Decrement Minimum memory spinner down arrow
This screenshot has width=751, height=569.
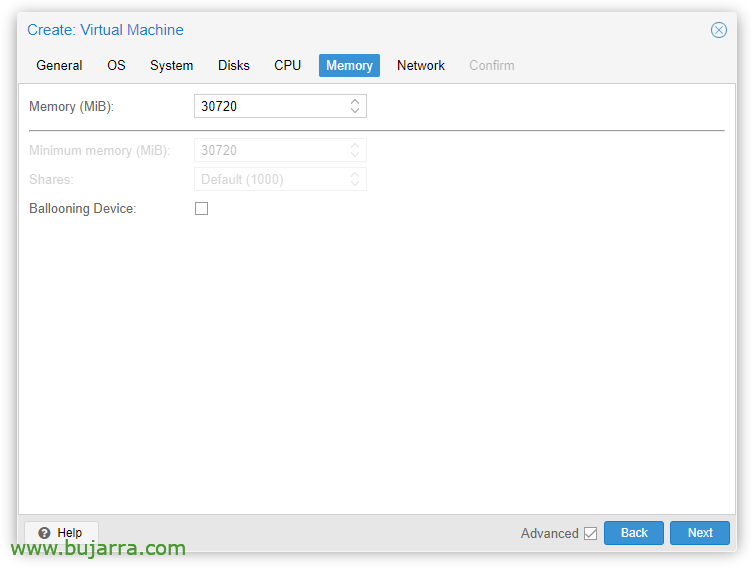point(354,155)
